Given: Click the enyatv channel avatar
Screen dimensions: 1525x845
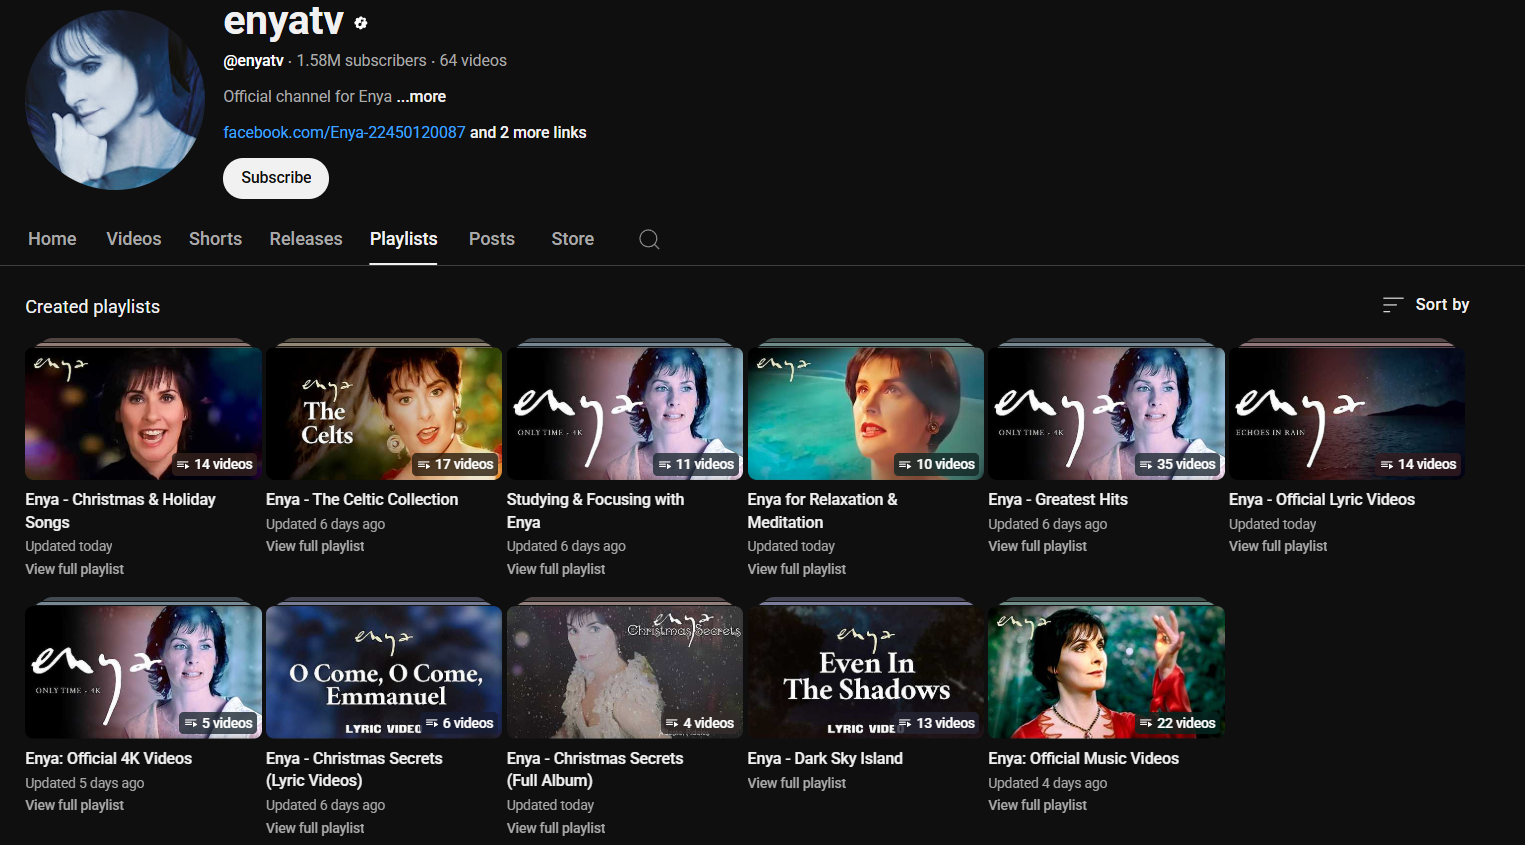Looking at the screenshot, I should (x=115, y=100).
